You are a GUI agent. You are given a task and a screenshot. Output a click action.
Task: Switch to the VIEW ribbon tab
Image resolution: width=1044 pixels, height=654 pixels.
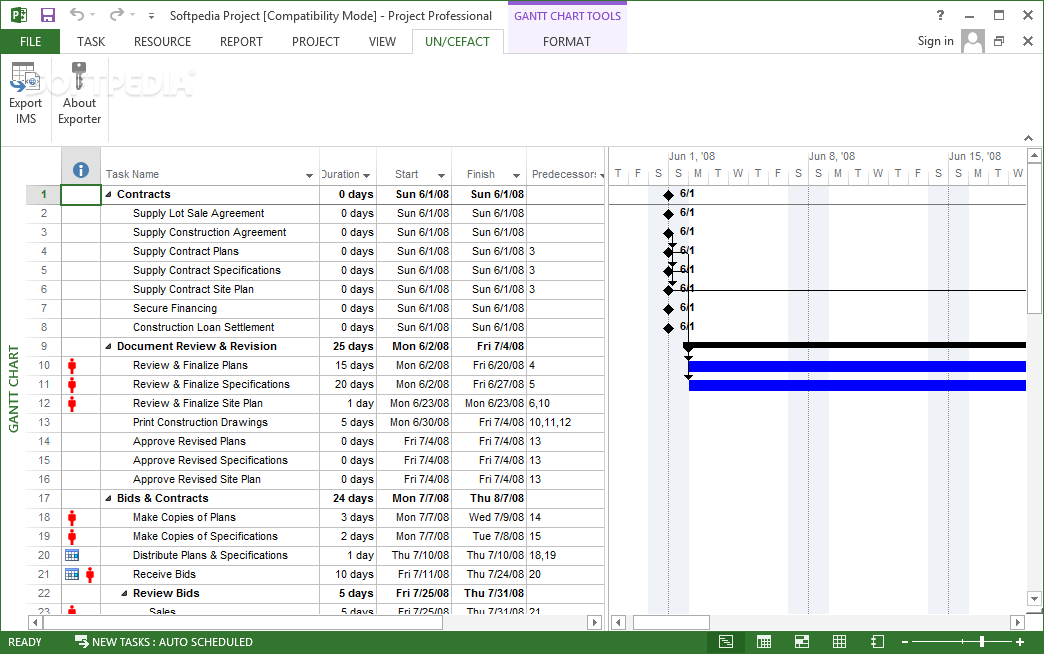click(382, 41)
